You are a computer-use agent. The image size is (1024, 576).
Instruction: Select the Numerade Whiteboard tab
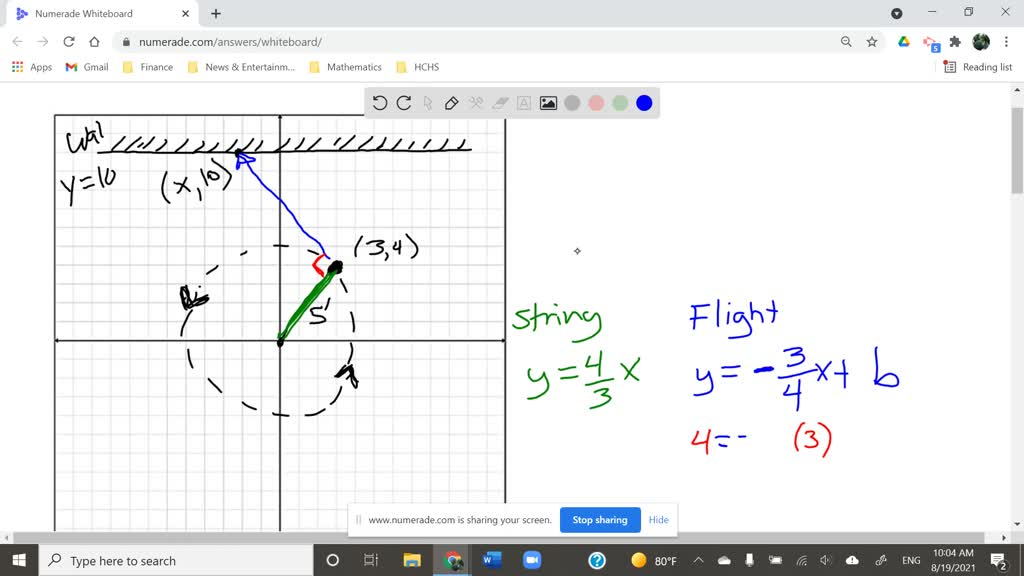(101, 14)
